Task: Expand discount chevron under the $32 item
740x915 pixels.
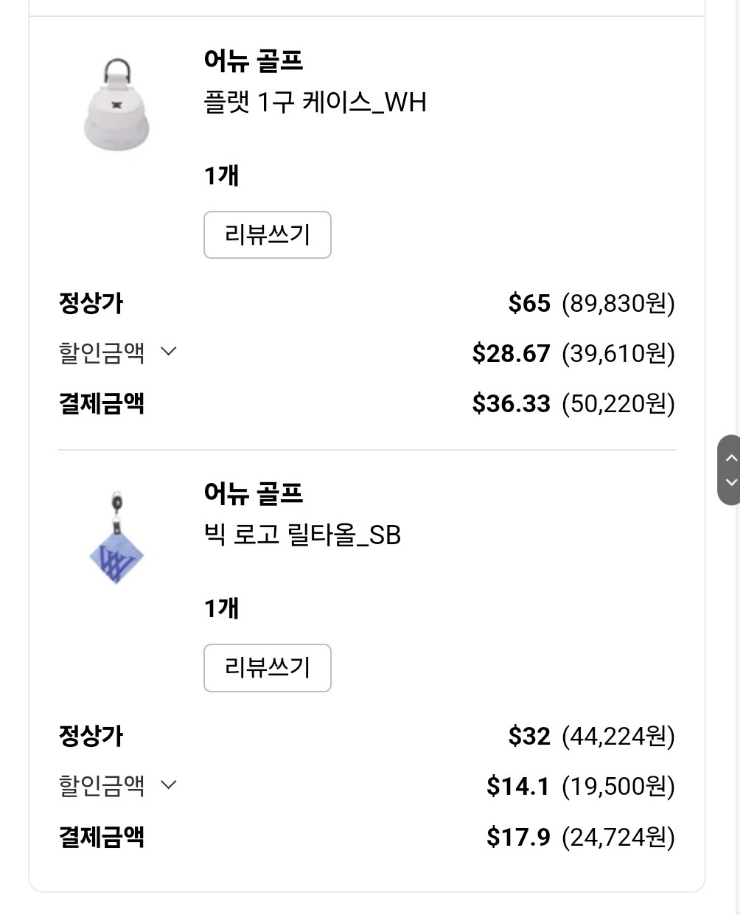Action: pyautogui.click(x=168, y=786)
